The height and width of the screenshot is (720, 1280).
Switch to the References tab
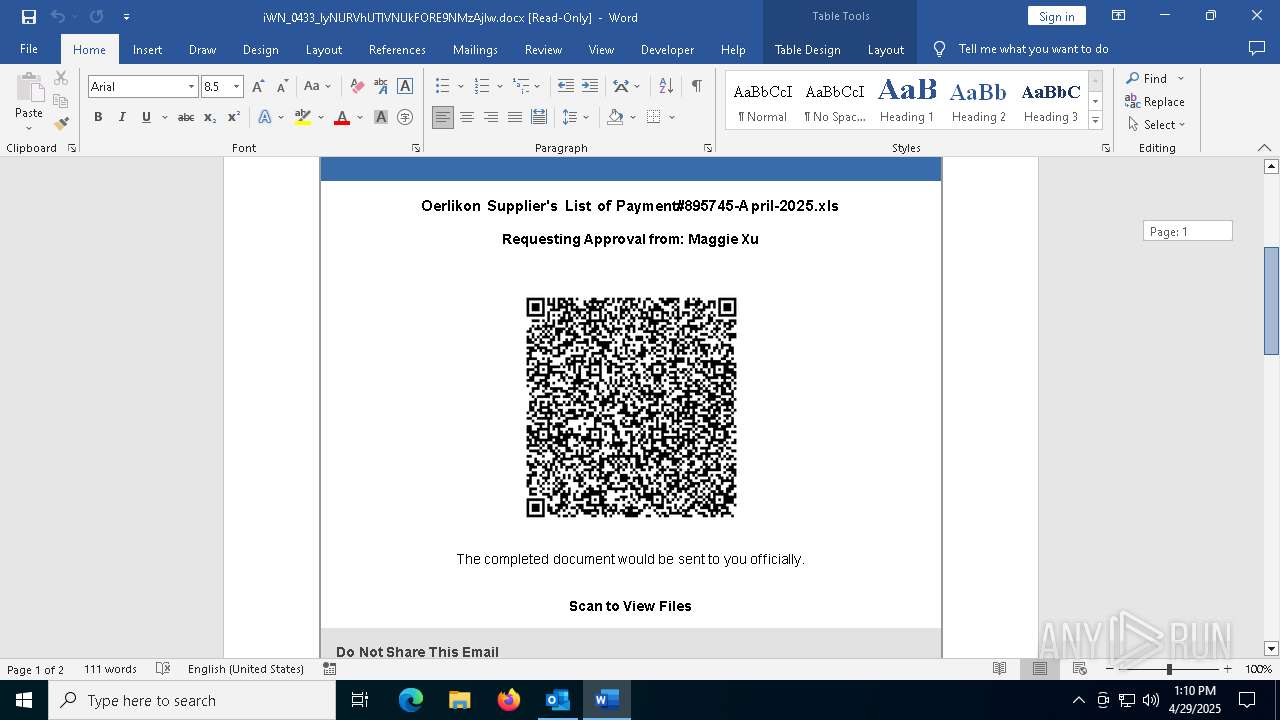tap(397, 49)
